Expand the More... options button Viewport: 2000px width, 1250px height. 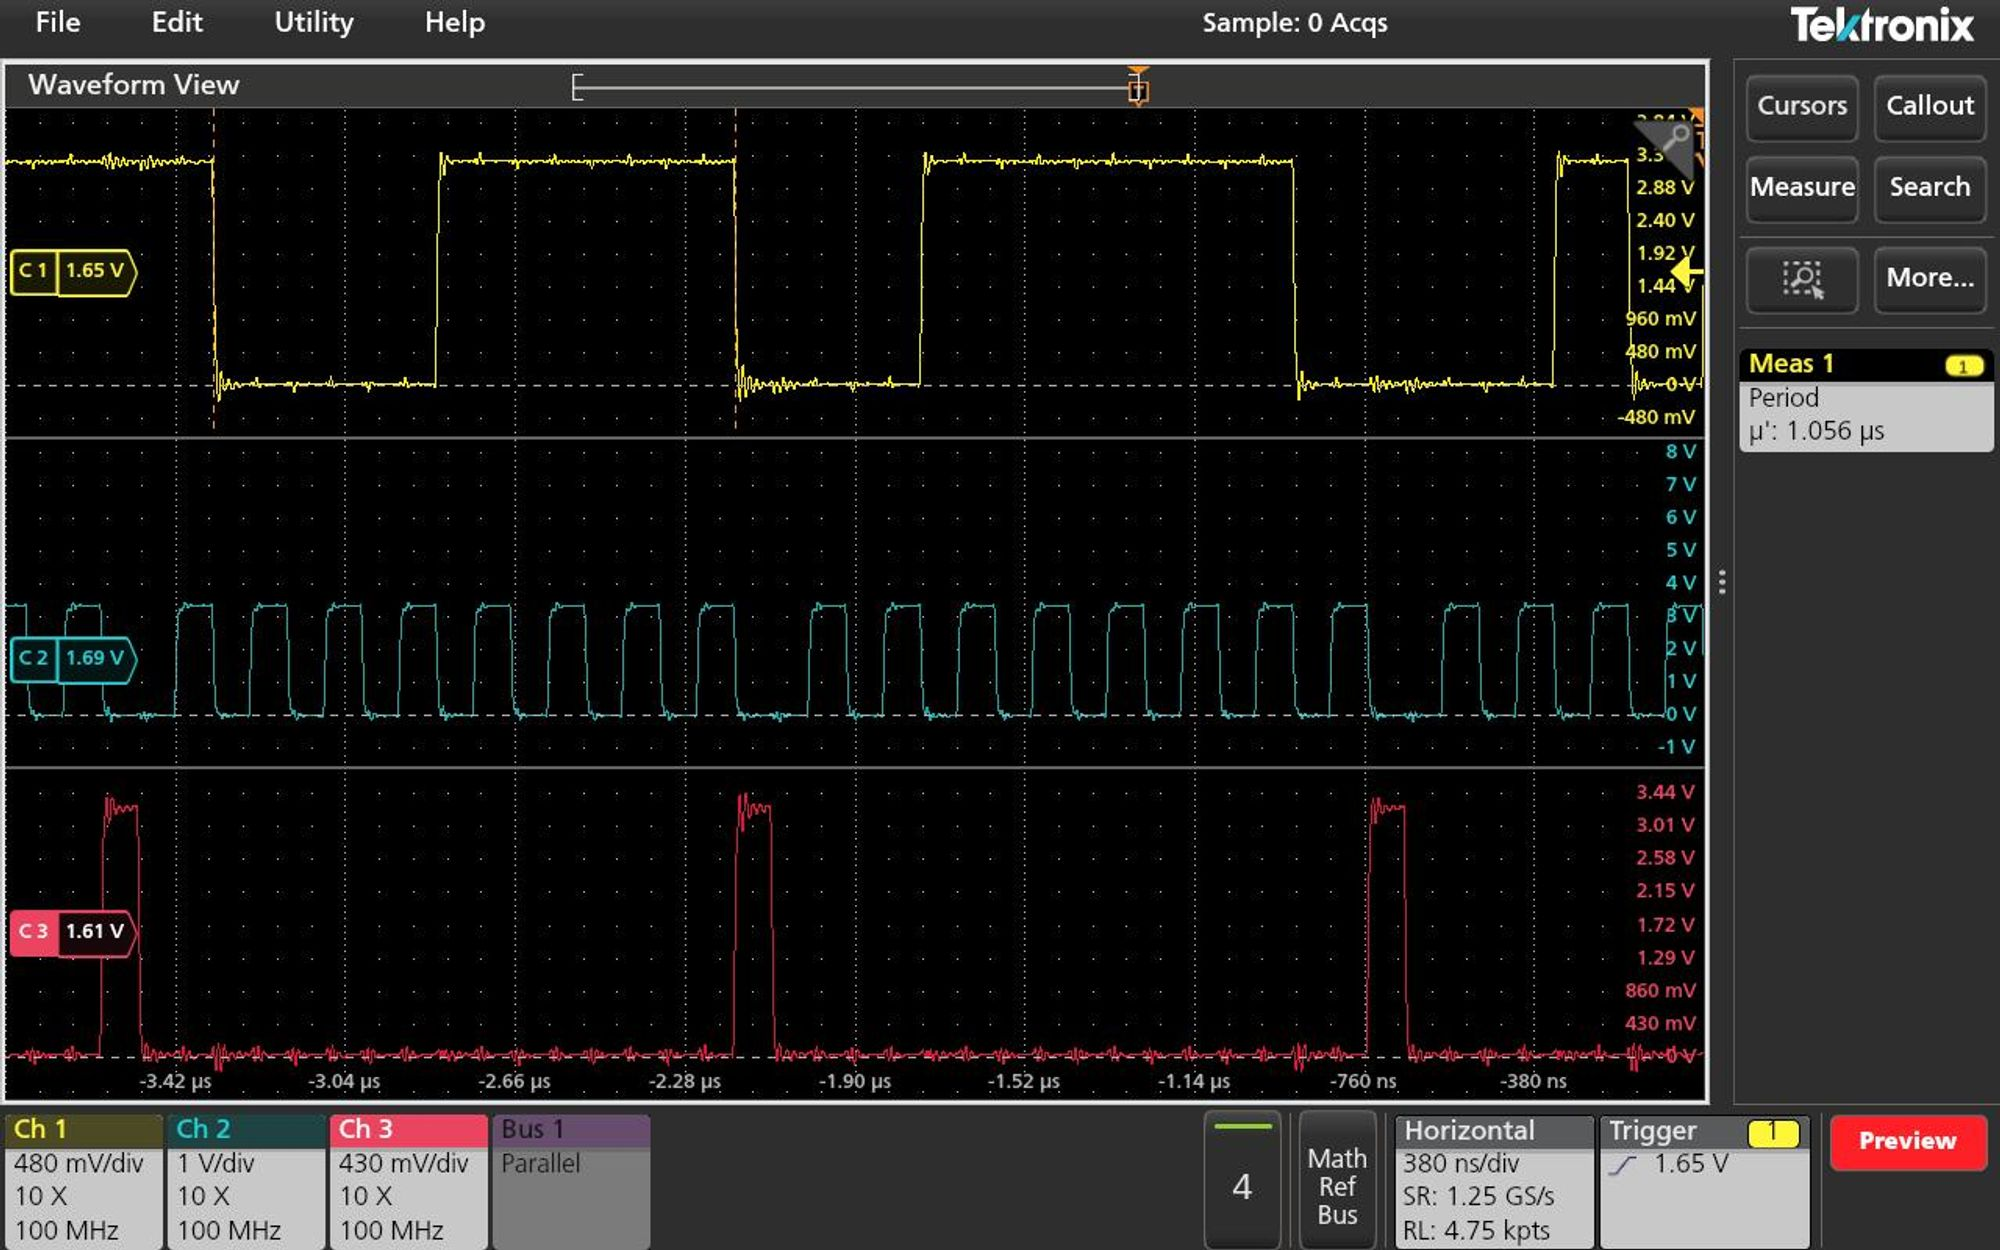pos(1929,279)
